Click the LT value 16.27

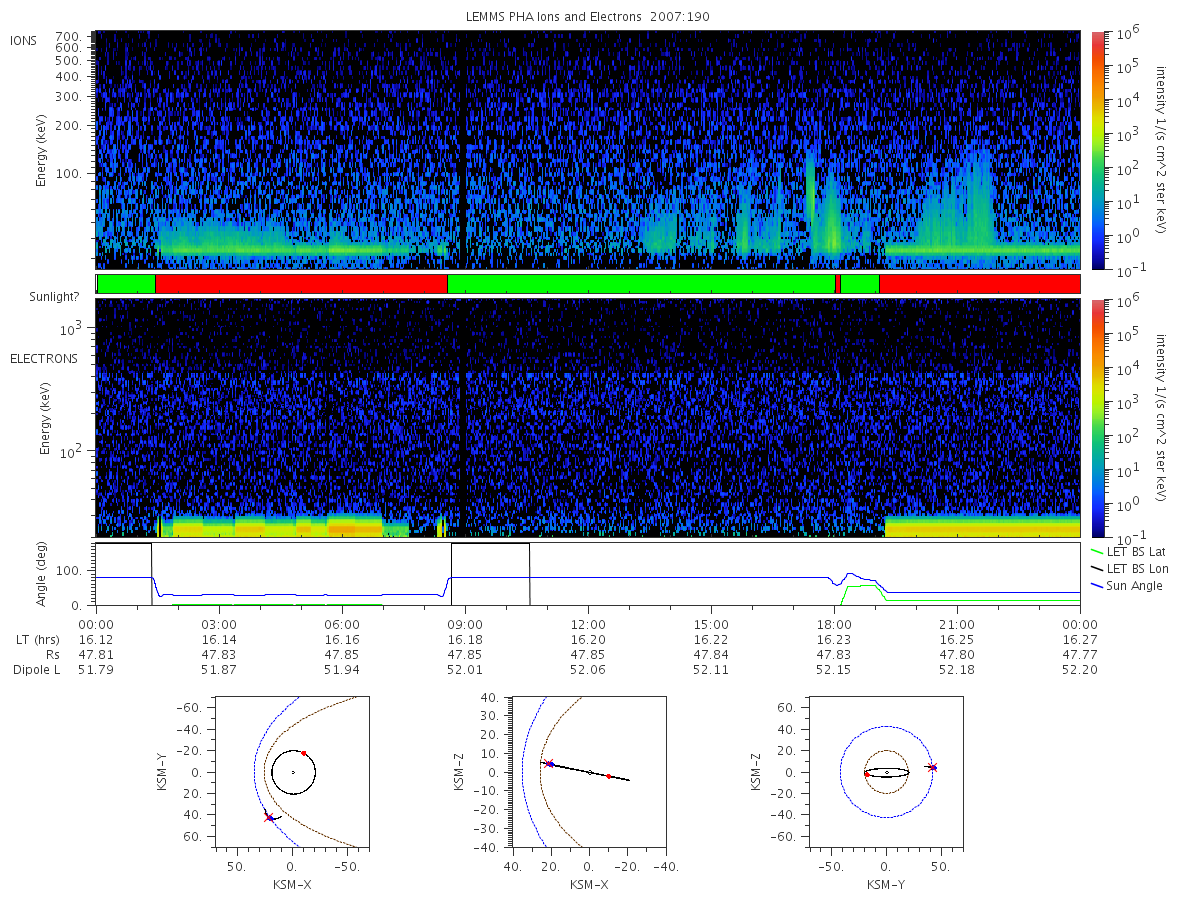pos(1080,638)
